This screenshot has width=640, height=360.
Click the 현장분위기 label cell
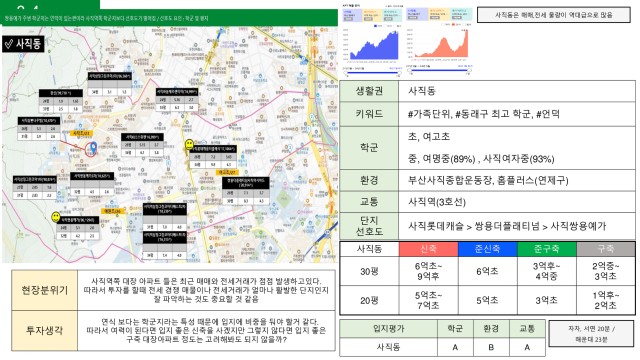(44, 290)
